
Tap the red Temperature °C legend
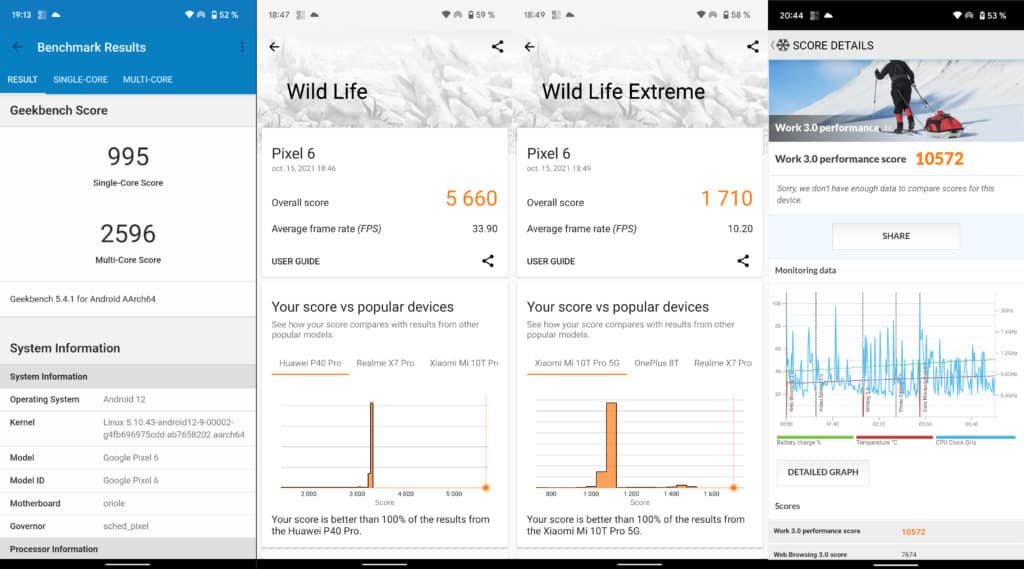(894, 440)
